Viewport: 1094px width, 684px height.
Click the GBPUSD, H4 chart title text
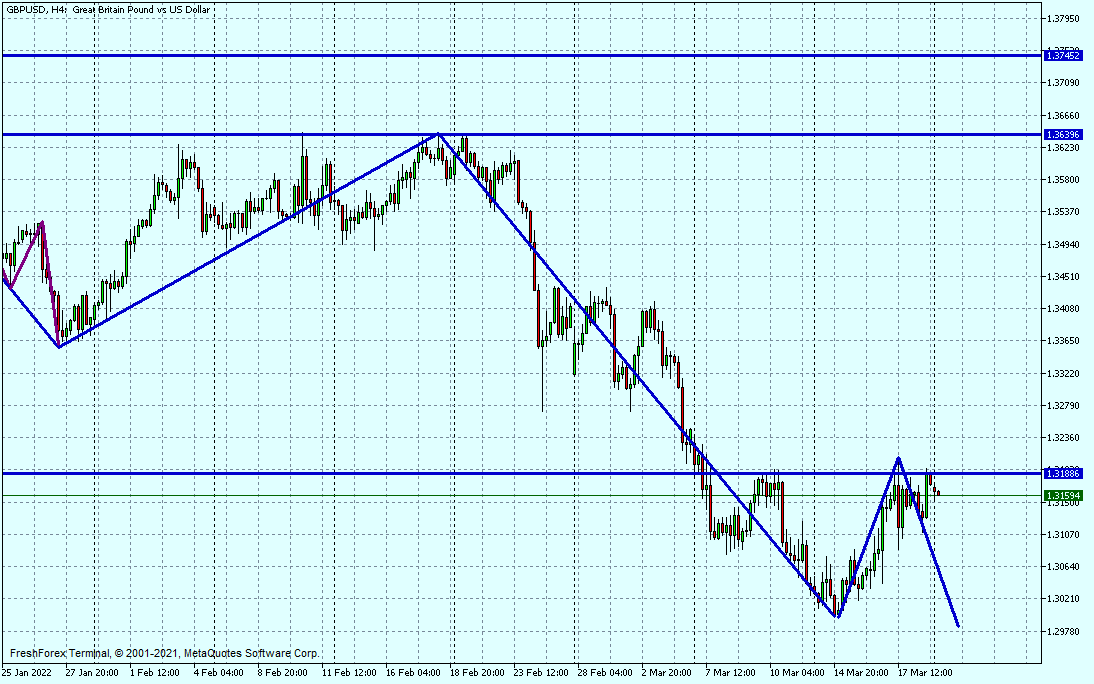click(108, 10)
